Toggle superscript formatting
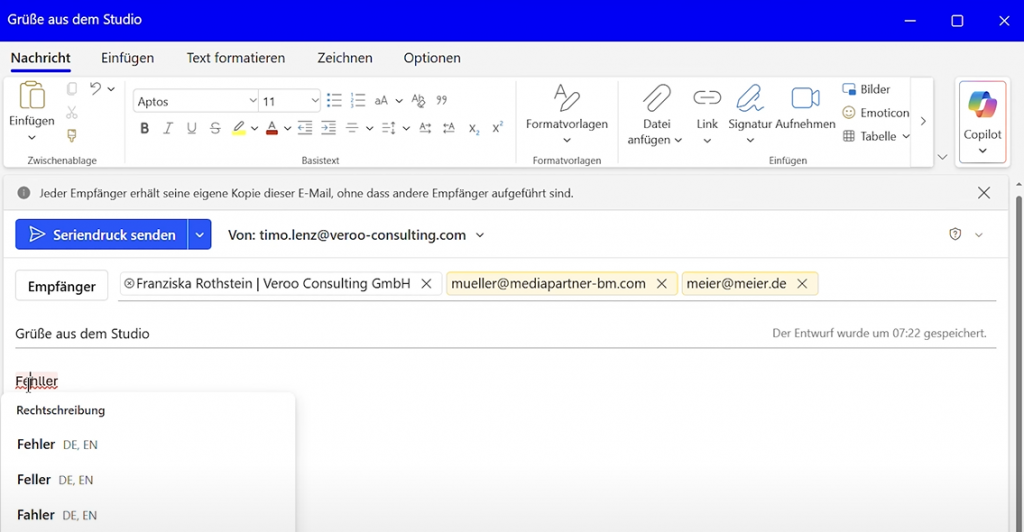Screen dimensions: 1024x532 pos(498,128)
